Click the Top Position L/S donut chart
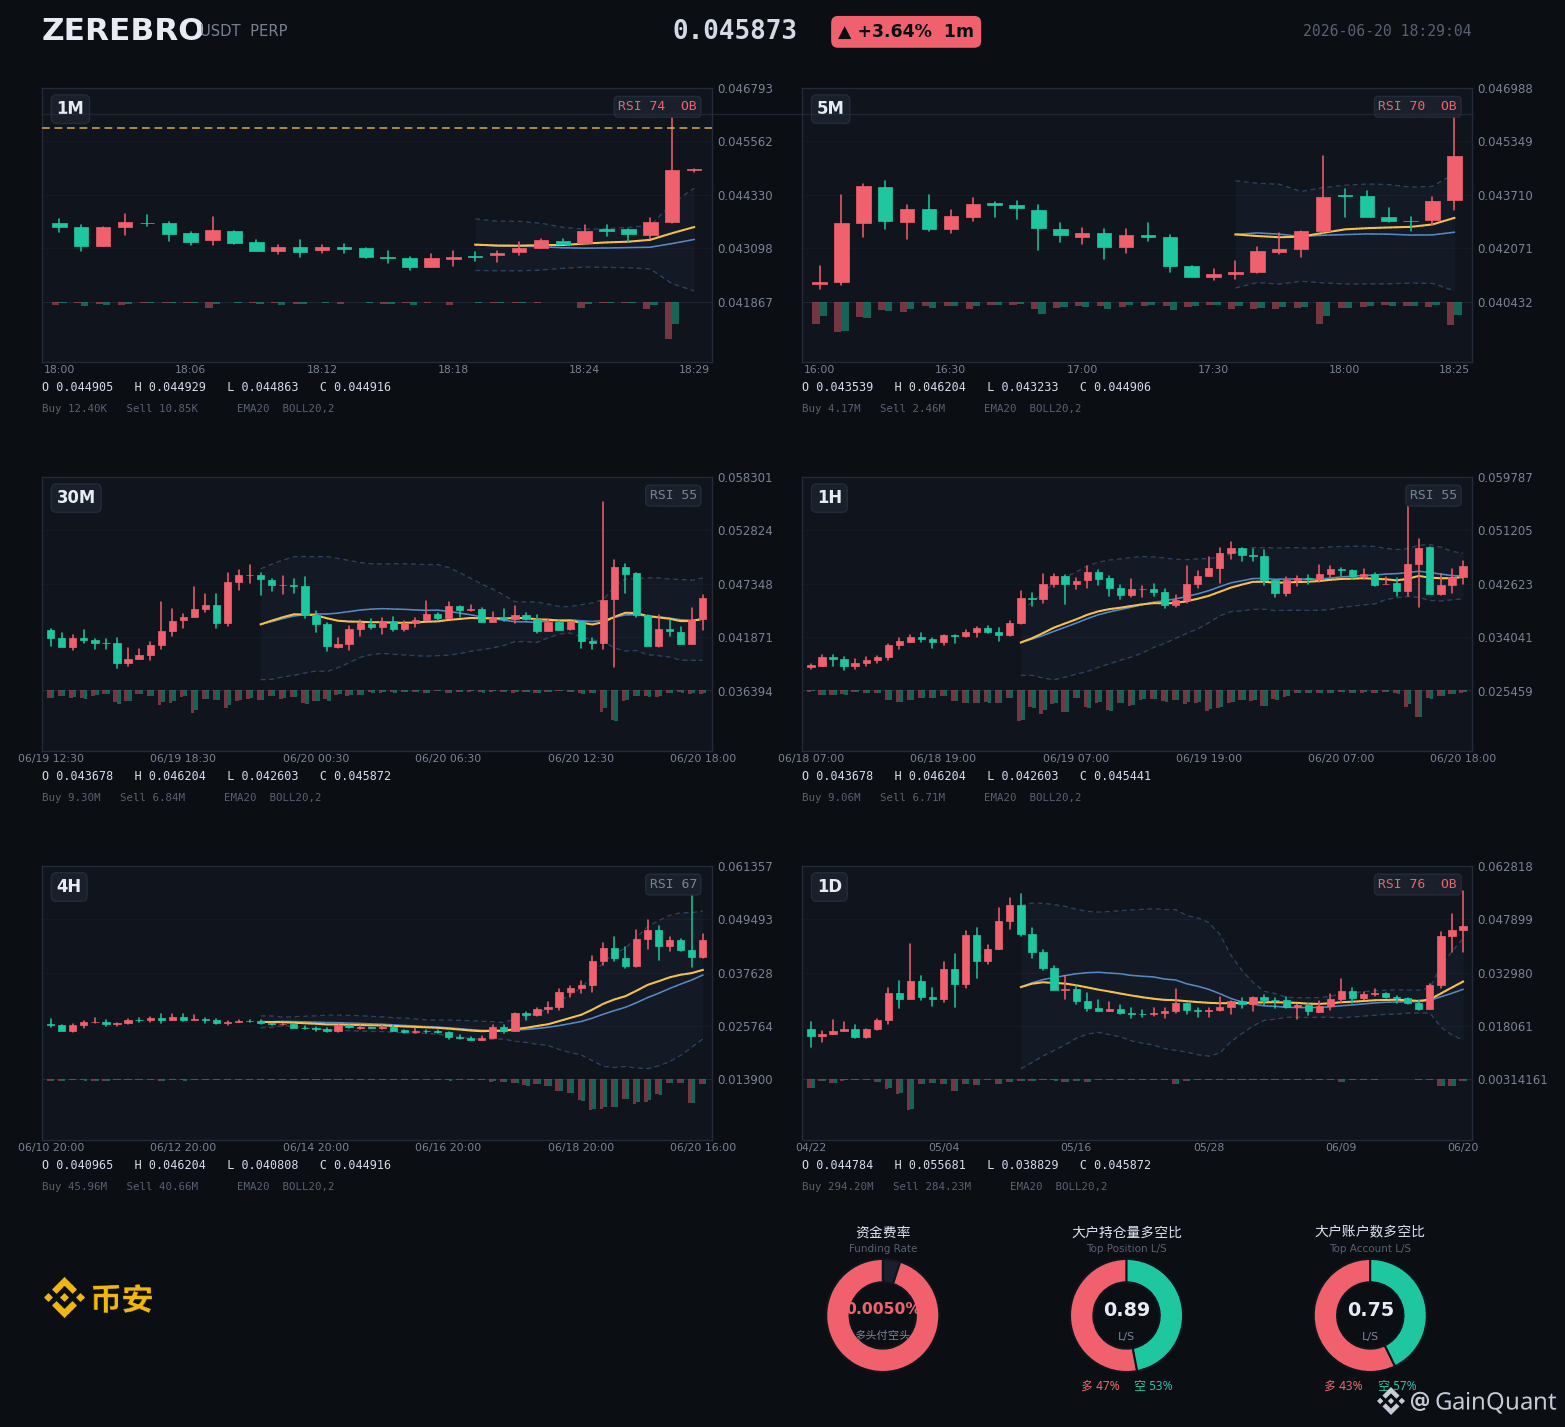1565x1427 pixels. pos(1126,1315)
